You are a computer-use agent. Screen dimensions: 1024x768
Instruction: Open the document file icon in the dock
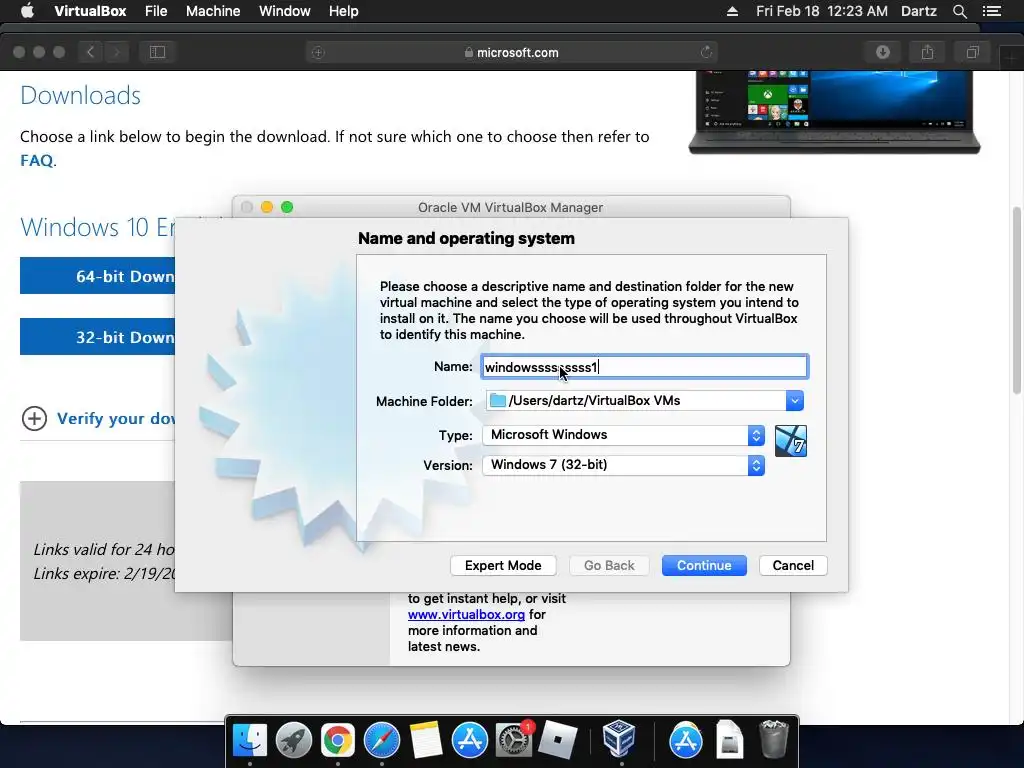pos(729,741)
